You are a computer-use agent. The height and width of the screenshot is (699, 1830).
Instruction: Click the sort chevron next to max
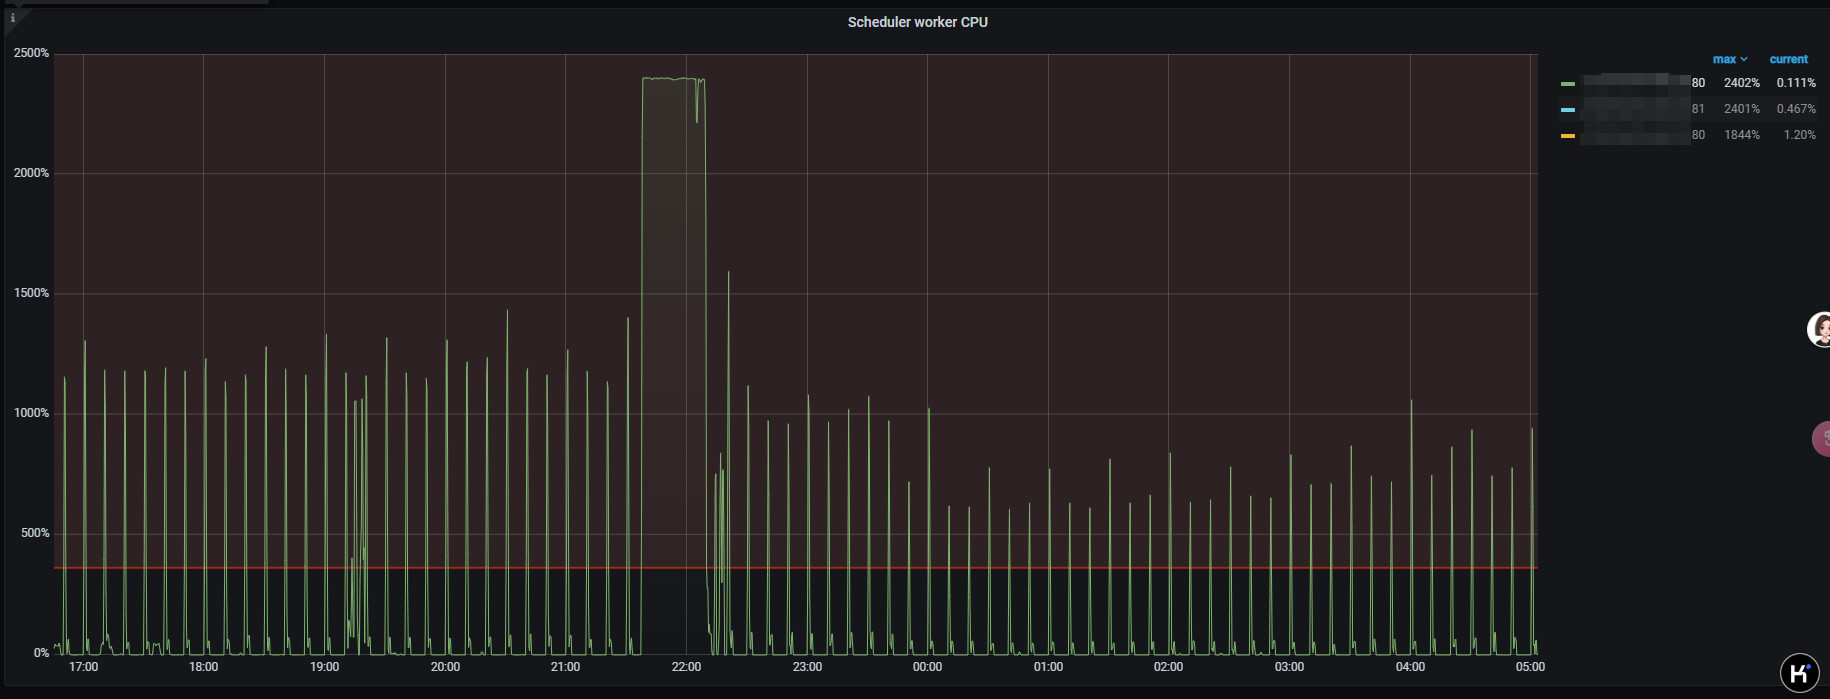[x=1744, y=60]
